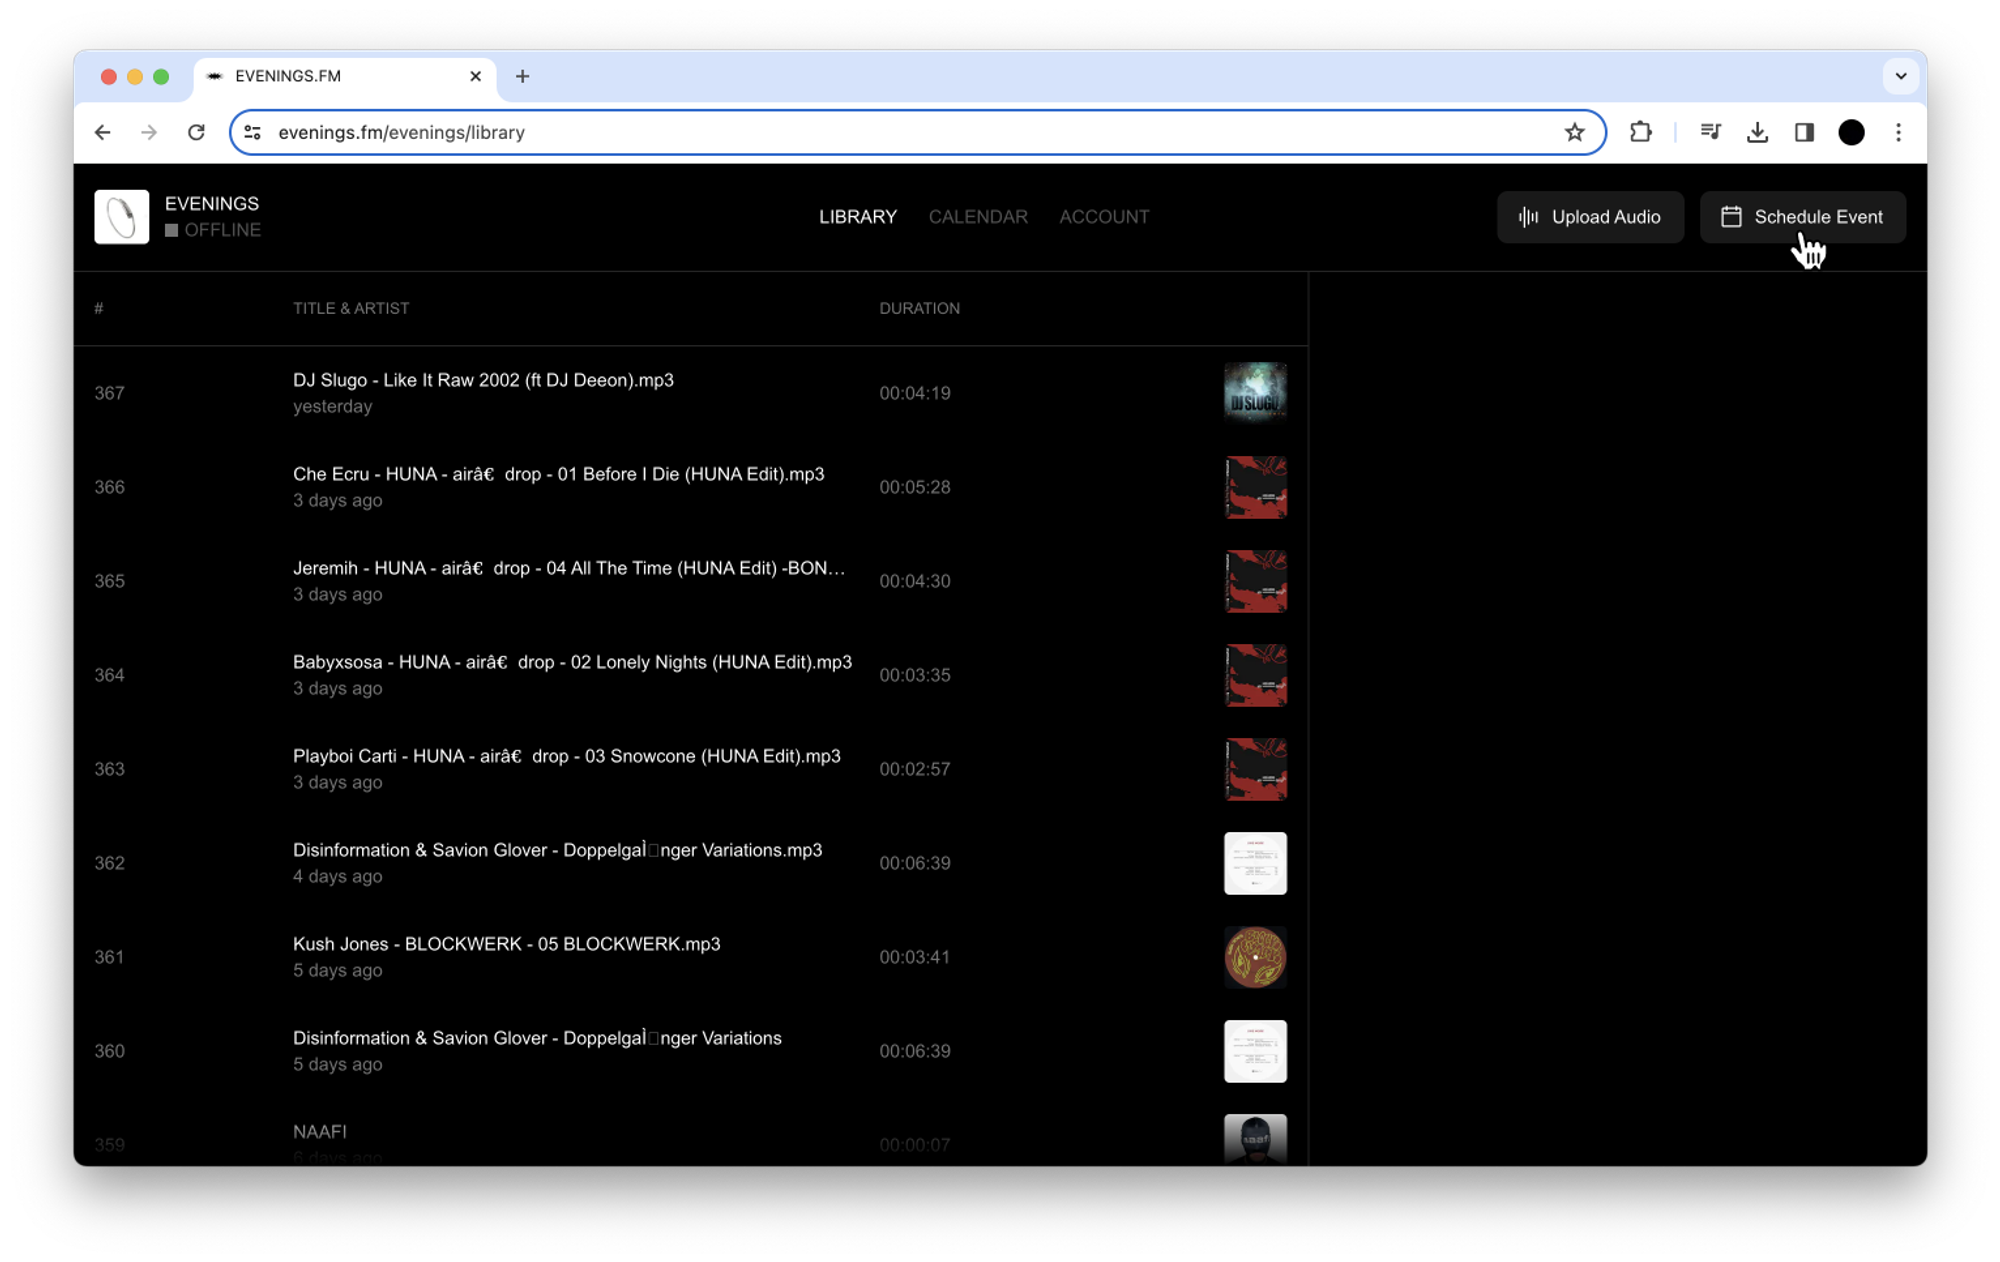Viewport: 2000px width, 1262px height.
Task: Reload the page
Action: (x=196, y=132)
